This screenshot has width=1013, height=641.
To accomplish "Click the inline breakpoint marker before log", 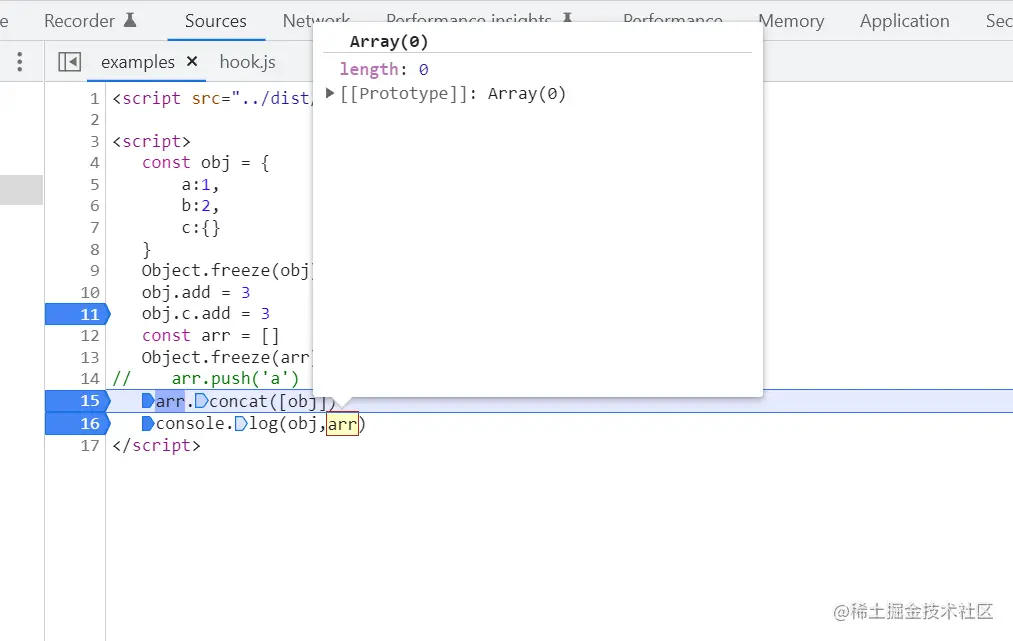I will [241, 424].
